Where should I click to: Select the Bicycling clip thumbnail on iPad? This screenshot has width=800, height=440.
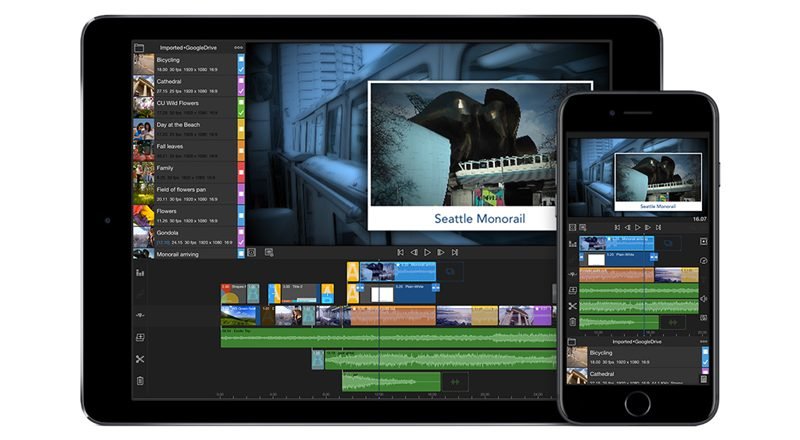(143, 64)
